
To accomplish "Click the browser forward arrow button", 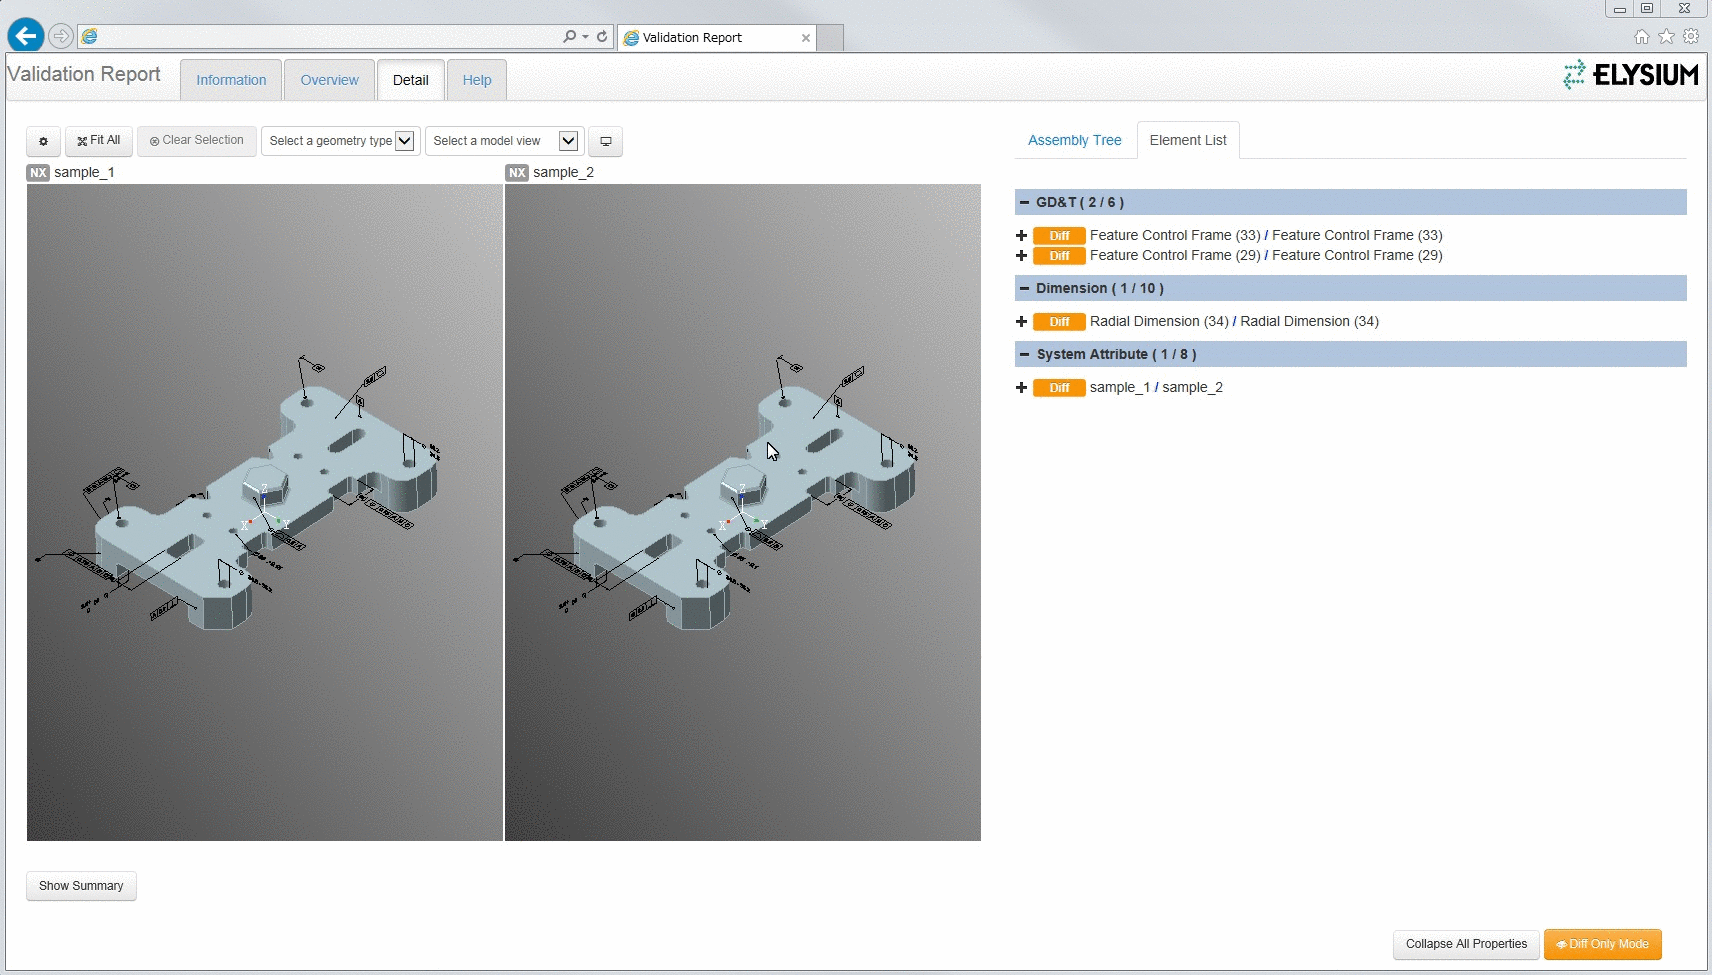I will click(61, 37).
